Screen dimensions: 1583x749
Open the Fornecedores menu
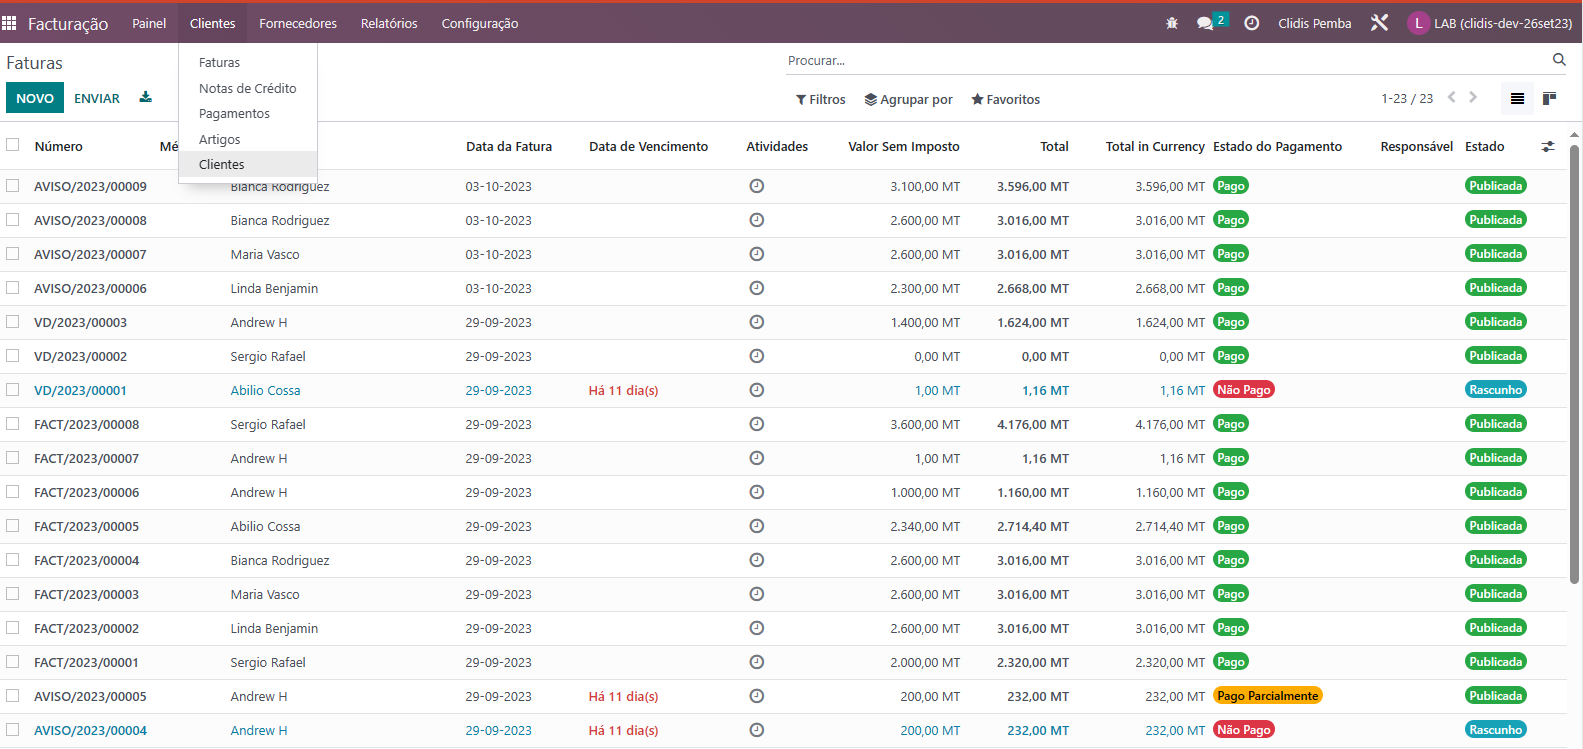(298, 23)
